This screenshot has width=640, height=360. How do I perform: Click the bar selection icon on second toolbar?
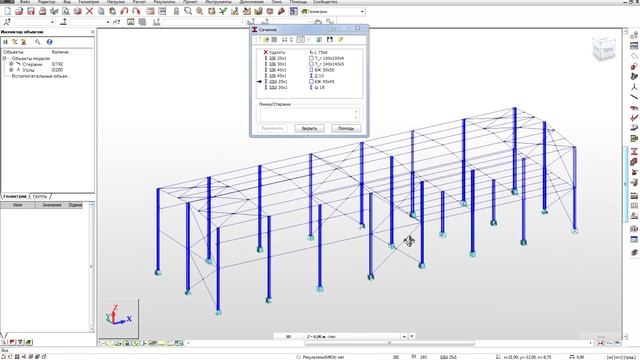pyautogui.click(x=63, y=22)
